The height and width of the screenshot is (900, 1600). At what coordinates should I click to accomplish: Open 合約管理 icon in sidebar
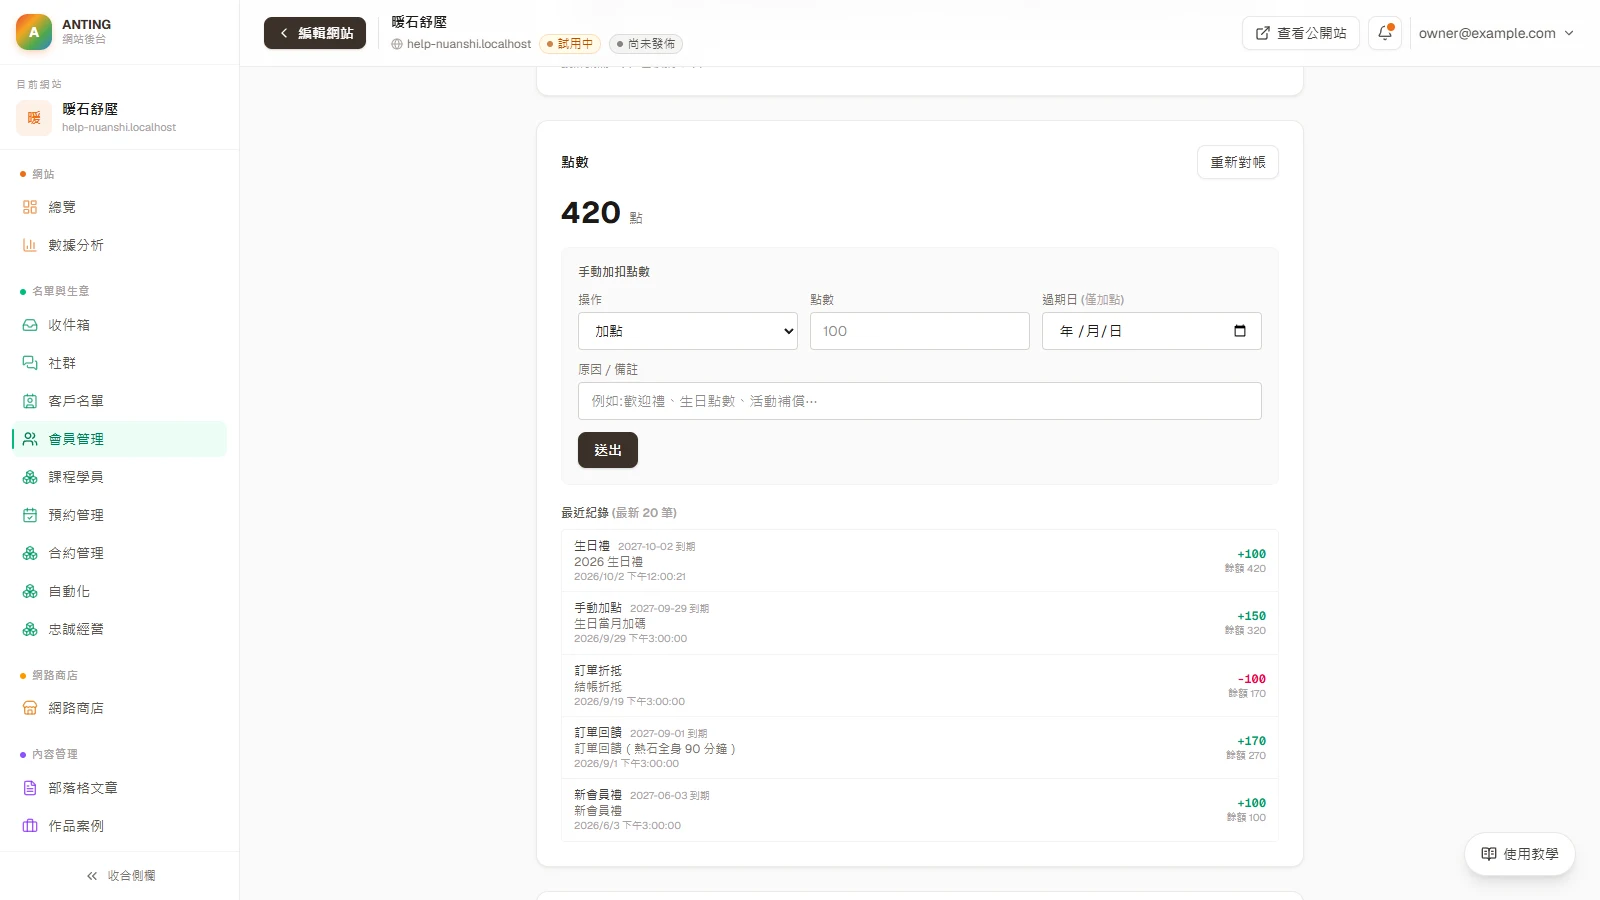[30, 553]
